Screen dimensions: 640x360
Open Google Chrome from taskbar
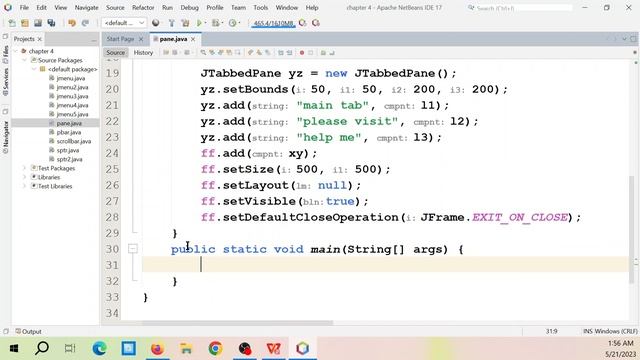[x=215, y=349]
